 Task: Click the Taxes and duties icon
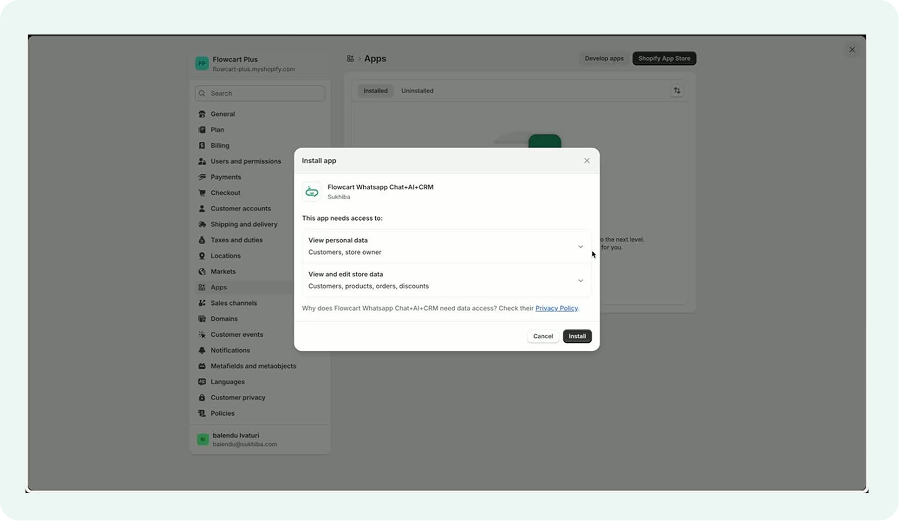(x=202, y=240)
